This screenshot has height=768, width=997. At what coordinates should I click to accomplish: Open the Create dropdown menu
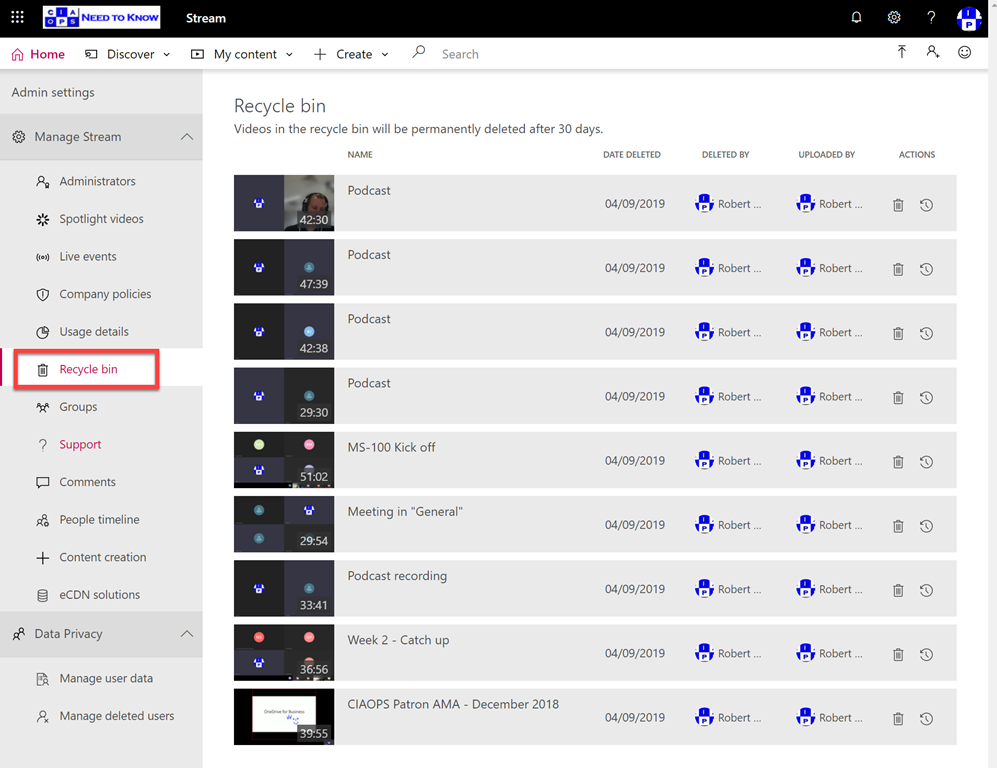tap(351, 54)
